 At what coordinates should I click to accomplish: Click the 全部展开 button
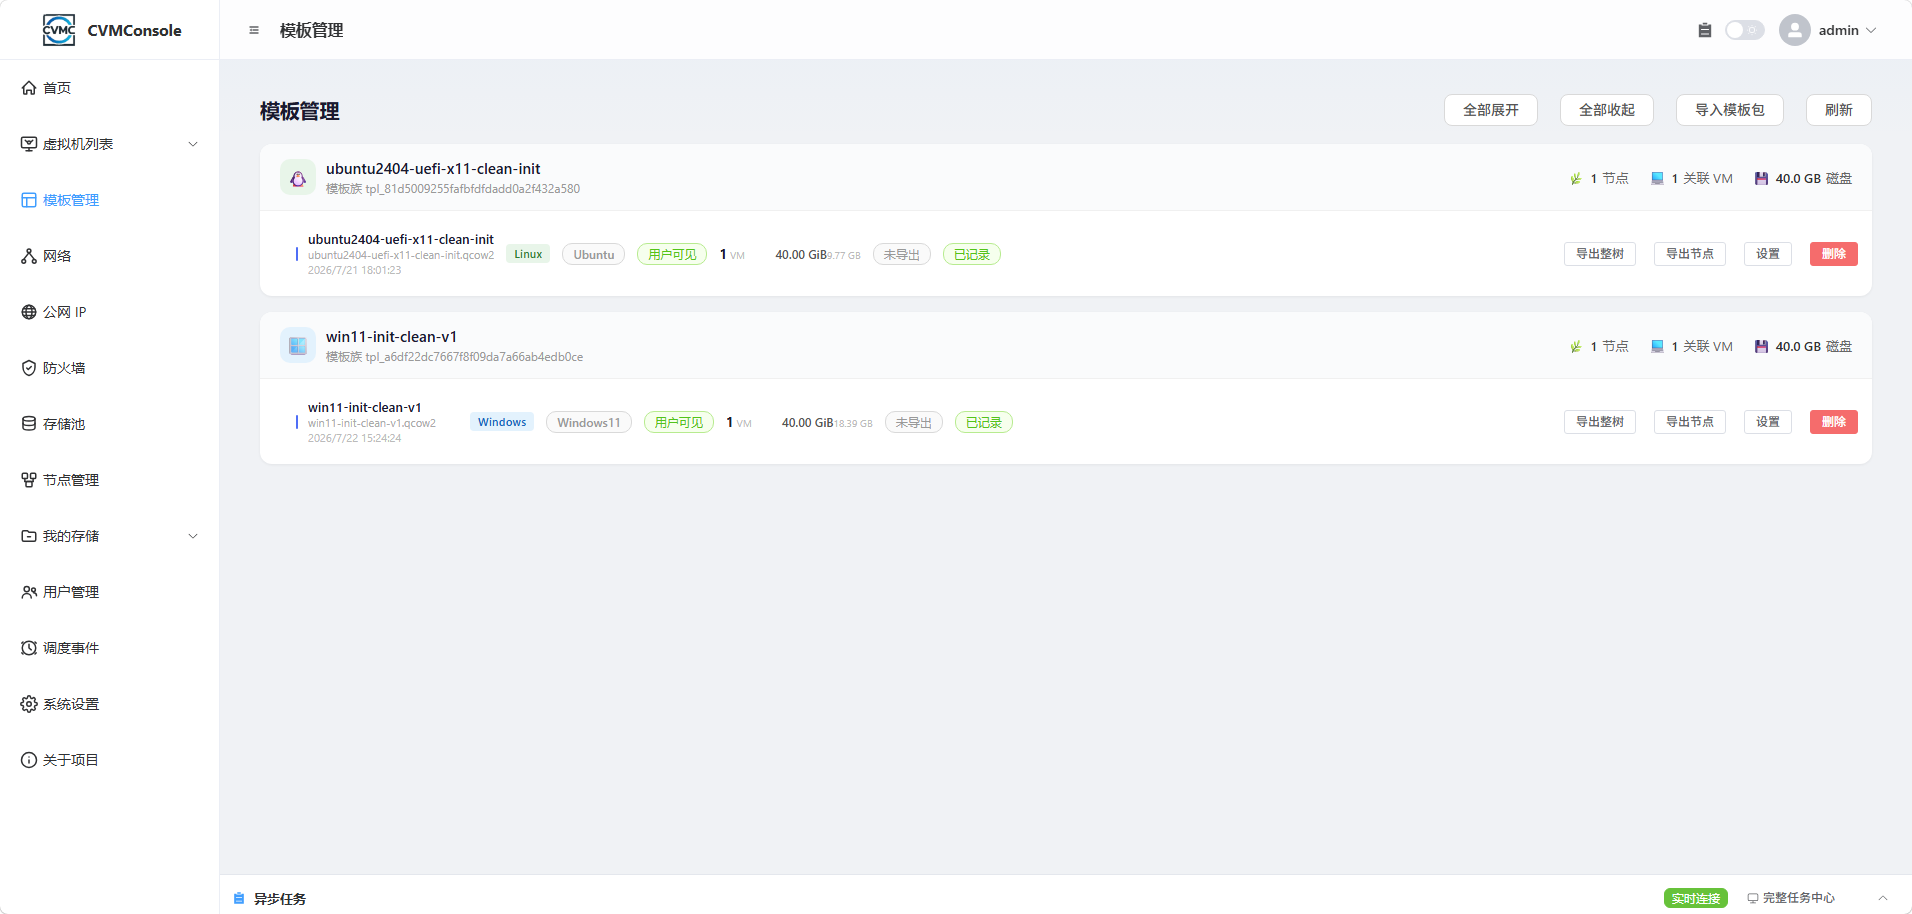coord(1490,110)
